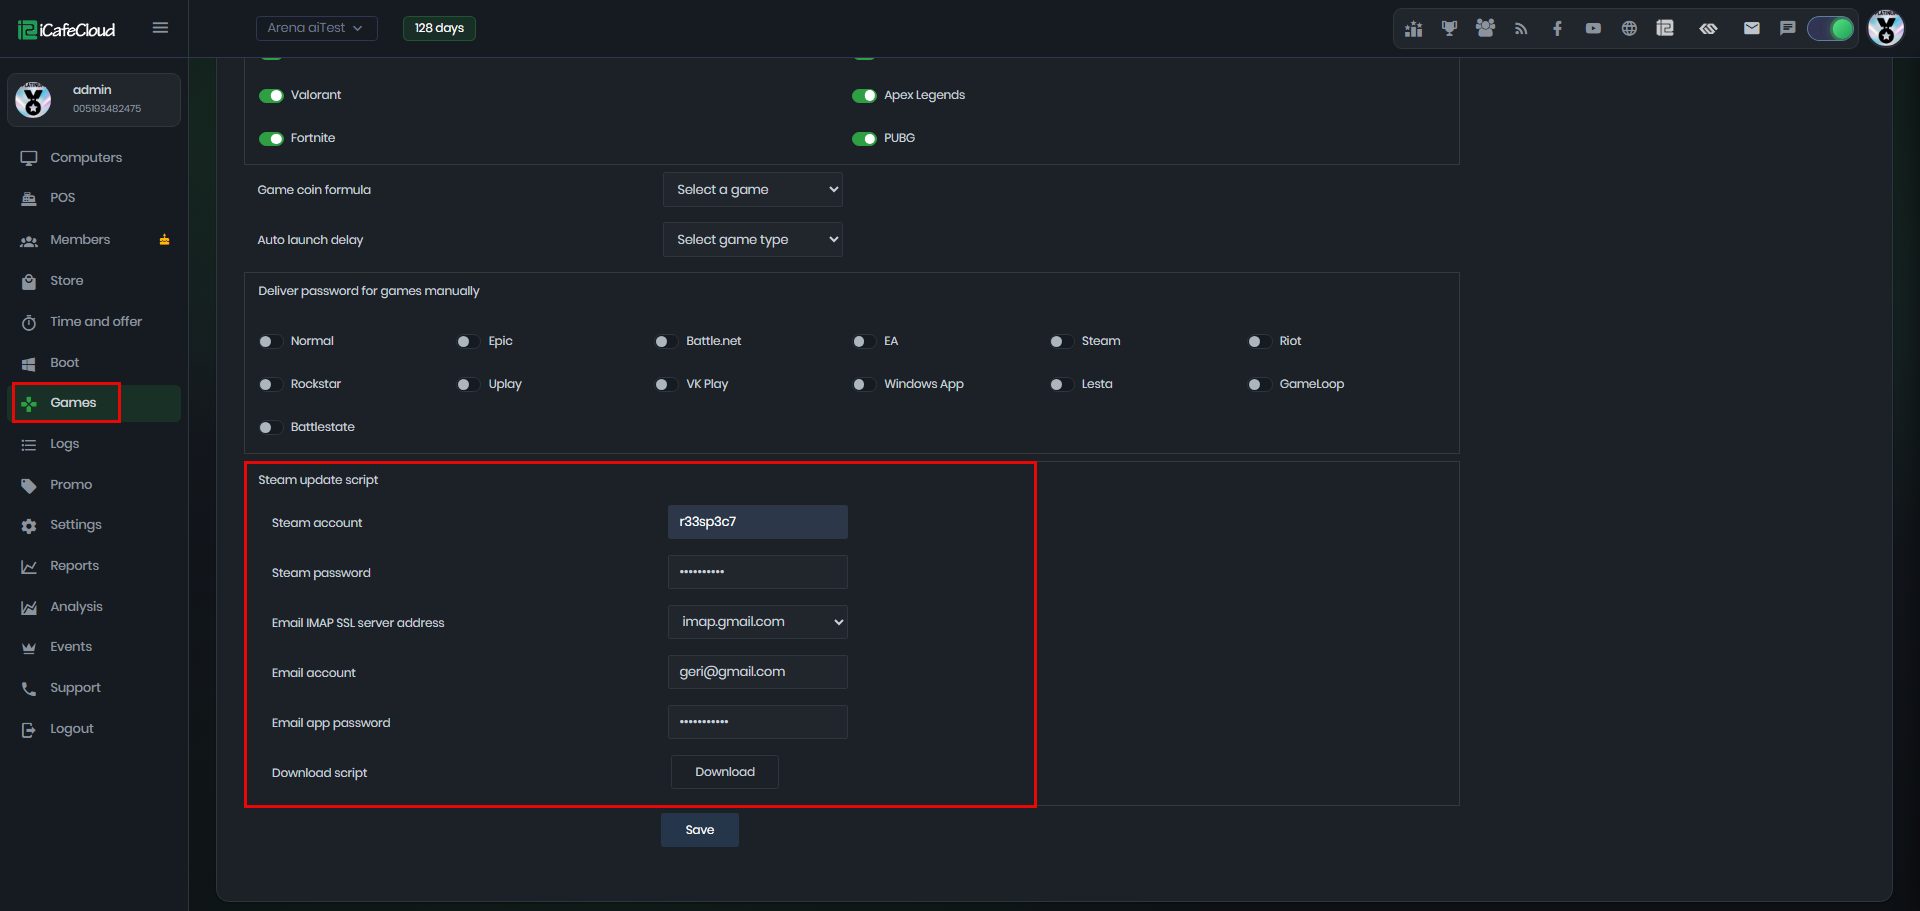Enable the Normal manual password toggle
This screenshot has height=911, width=1920.
(x=271, y=342)
